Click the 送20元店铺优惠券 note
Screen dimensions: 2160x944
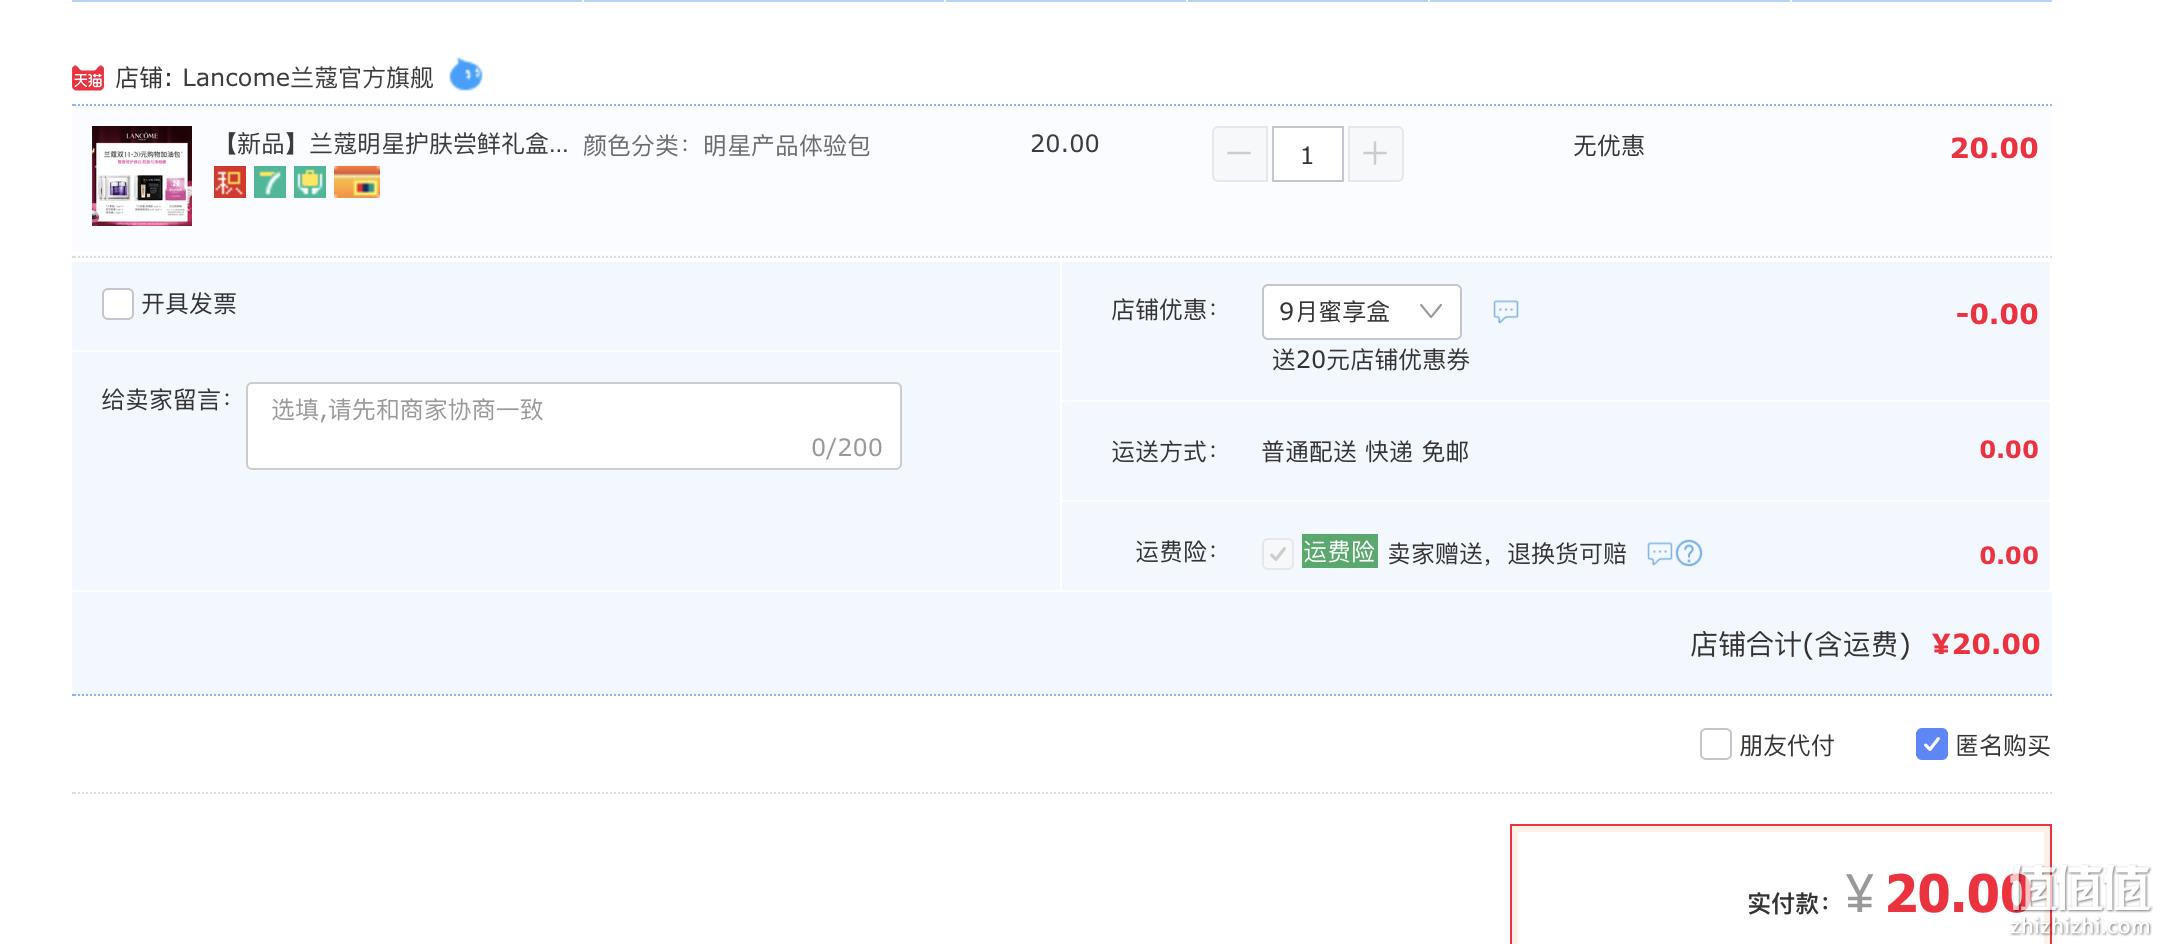pyautogui.click(x=1371, y=360)
